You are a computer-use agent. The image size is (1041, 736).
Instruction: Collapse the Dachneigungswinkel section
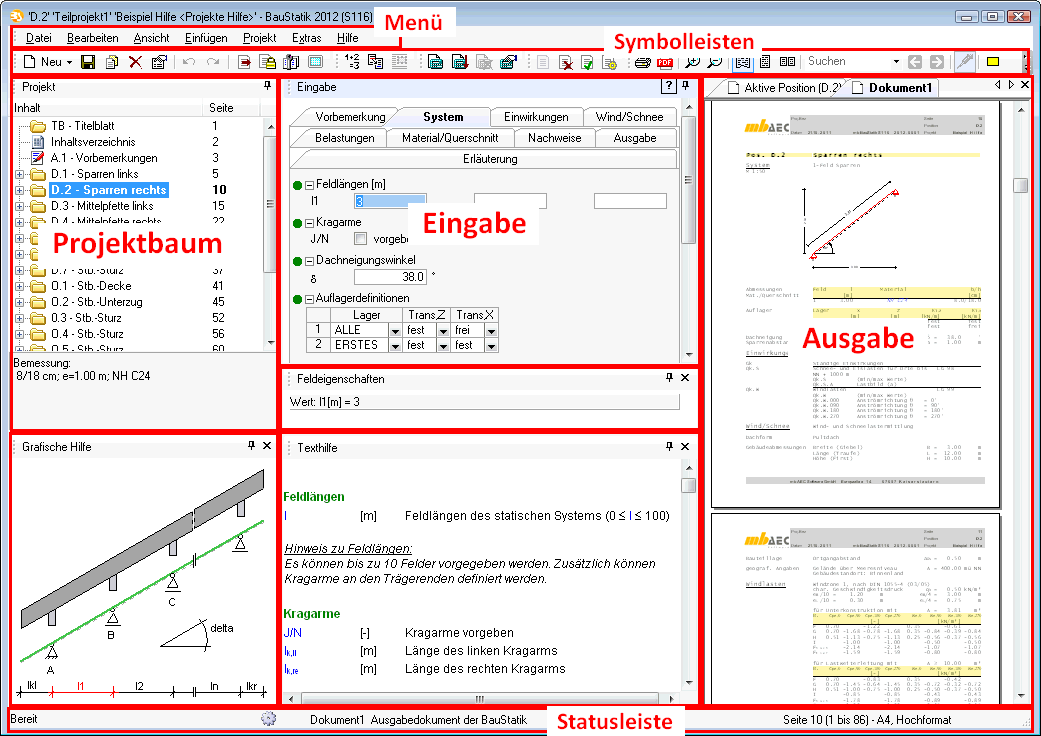click(x=309, y=261)
